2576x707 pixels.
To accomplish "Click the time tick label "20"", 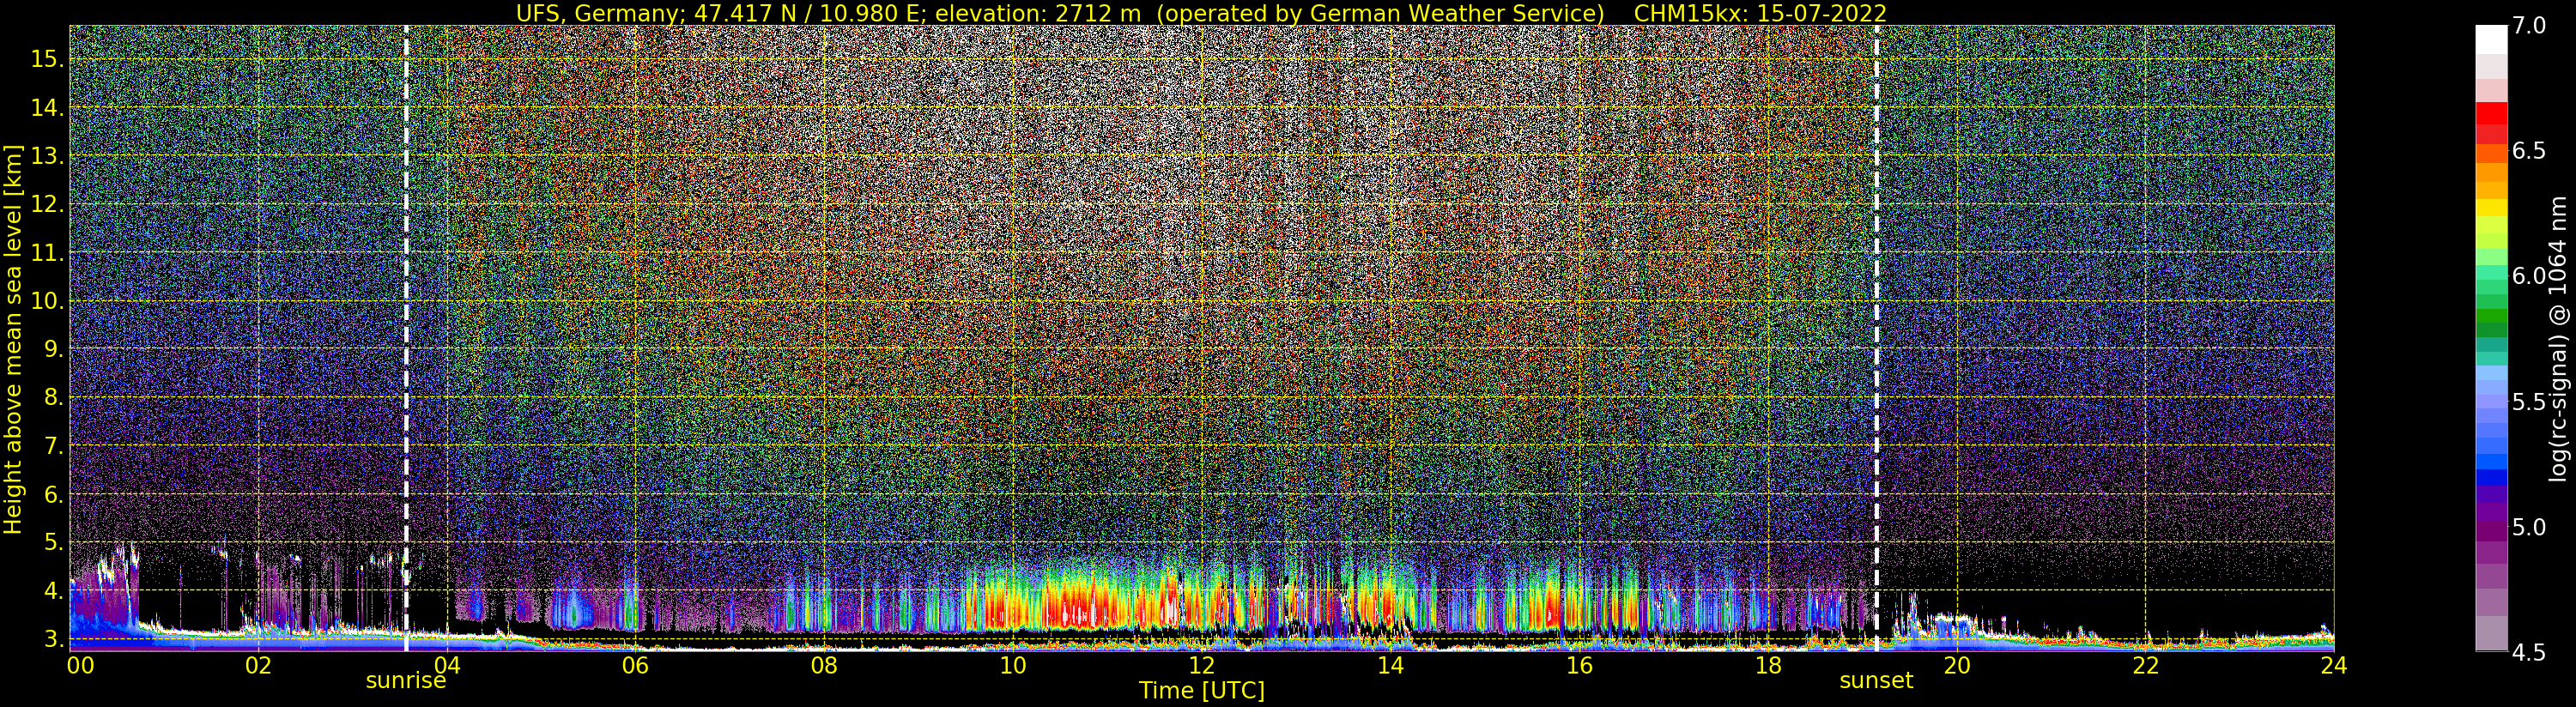I will point(1957,665).
